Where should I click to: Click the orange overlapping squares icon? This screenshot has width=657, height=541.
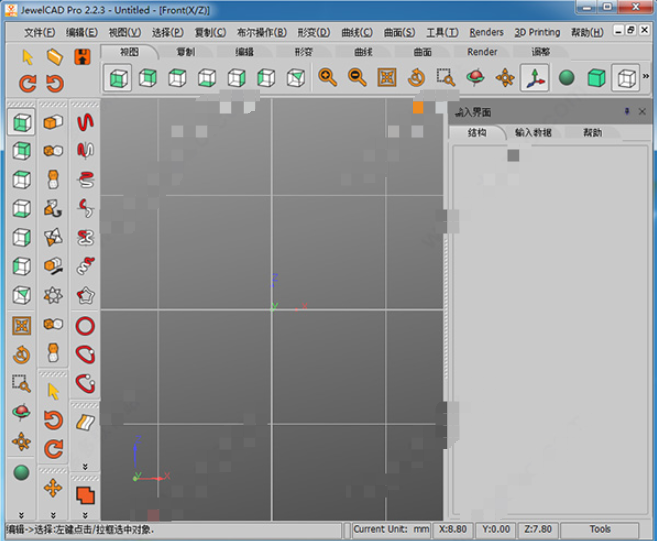pyautogui.click(x=85, y=495)
